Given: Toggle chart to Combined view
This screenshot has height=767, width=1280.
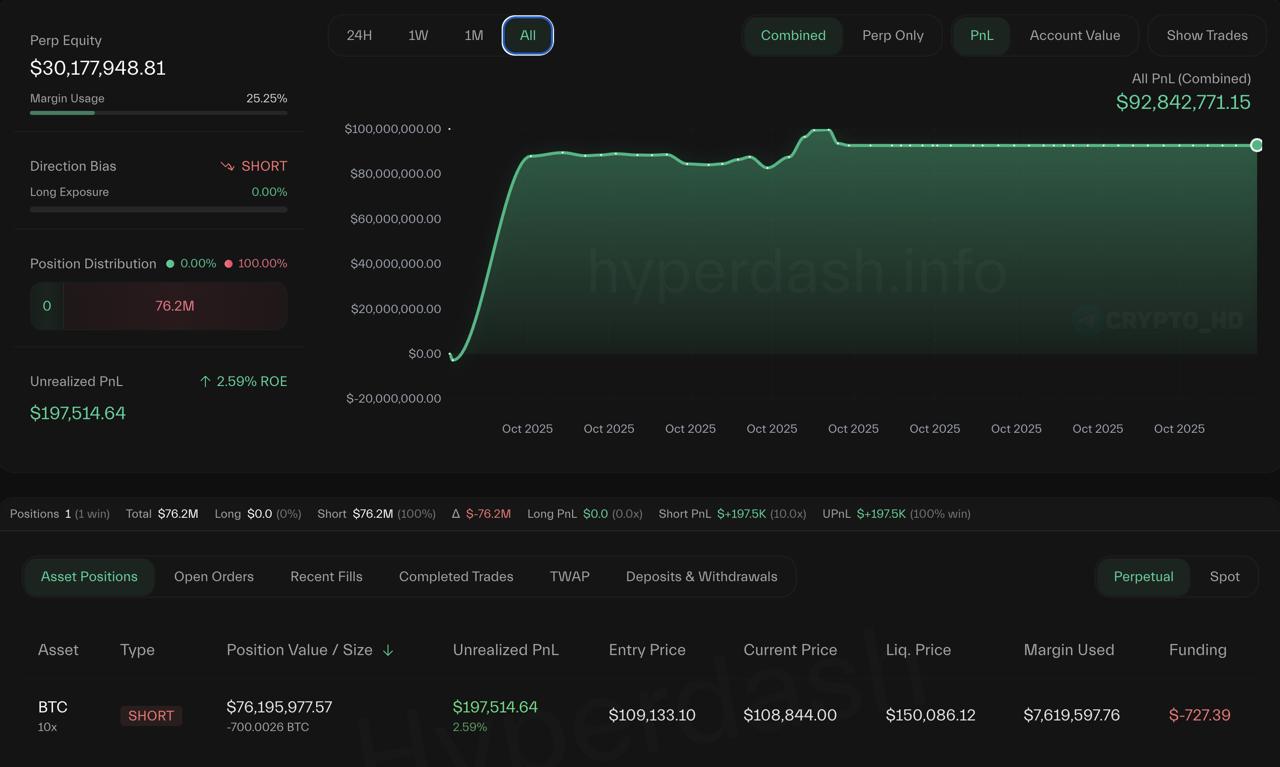Looking at the screenshot, I should 793,35.
